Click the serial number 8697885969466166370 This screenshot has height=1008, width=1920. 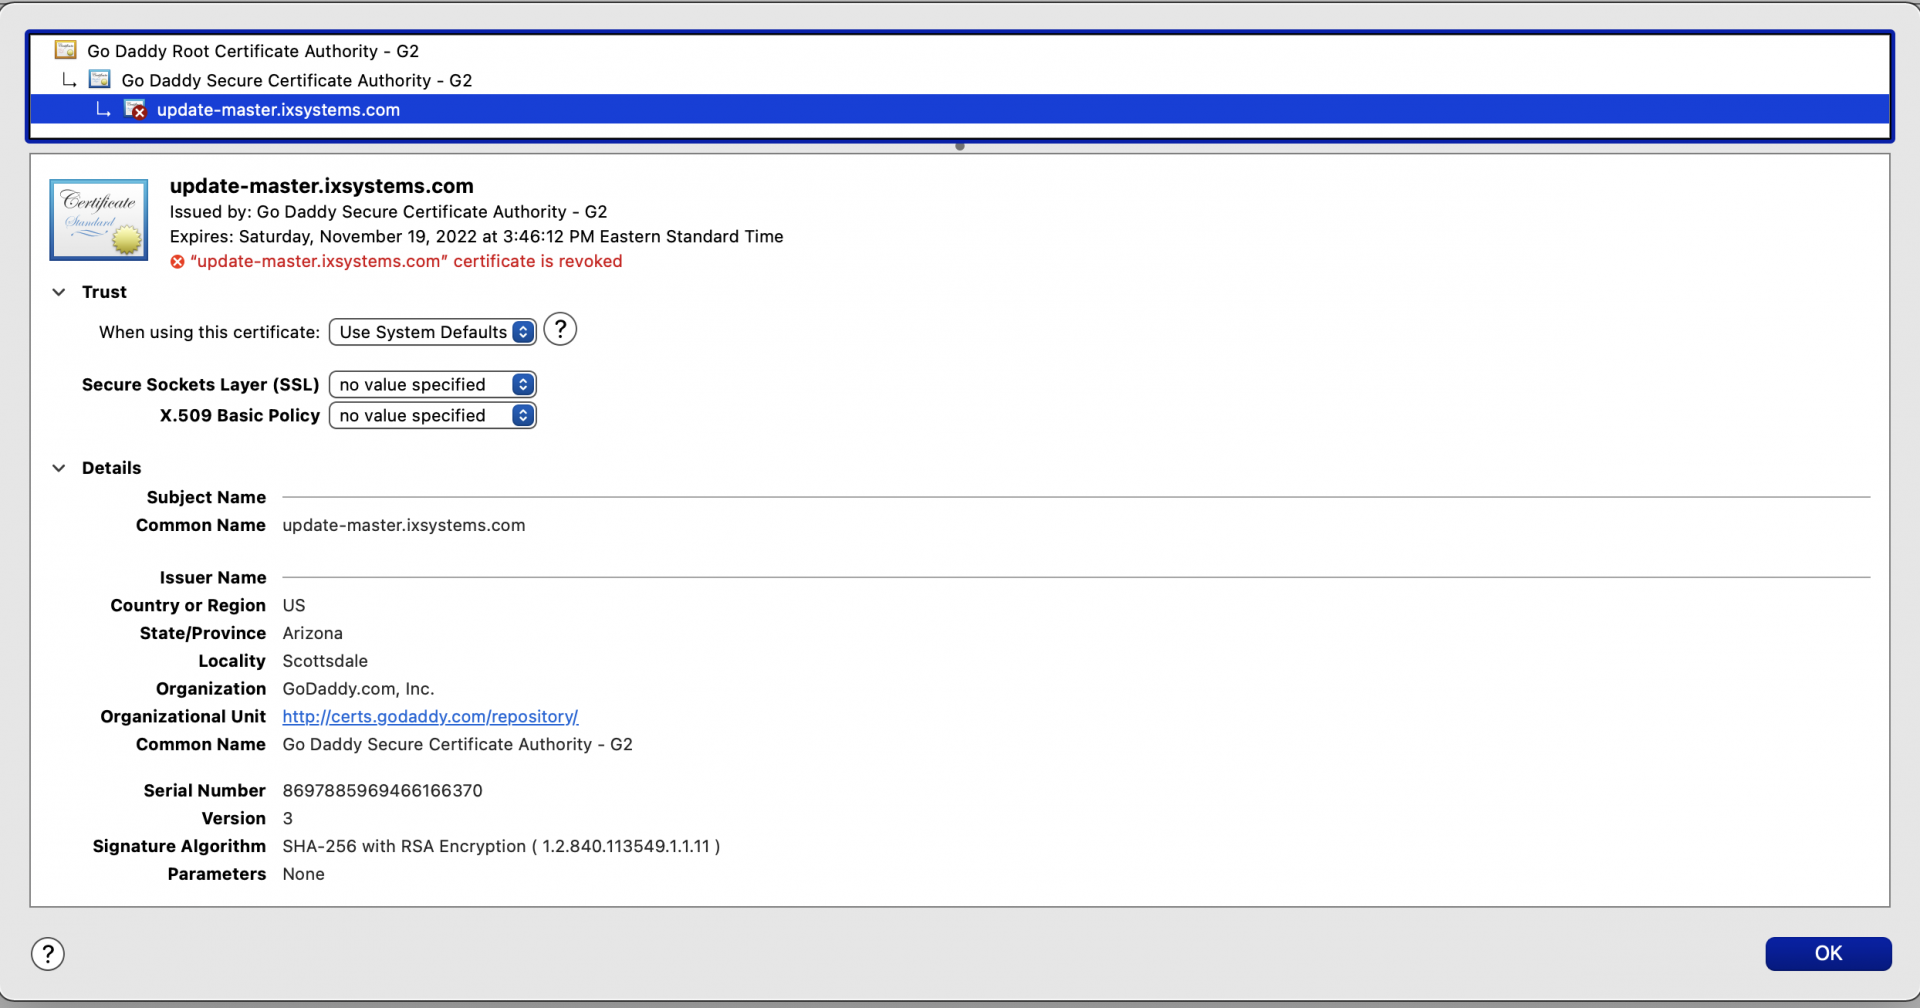[382, 791]
